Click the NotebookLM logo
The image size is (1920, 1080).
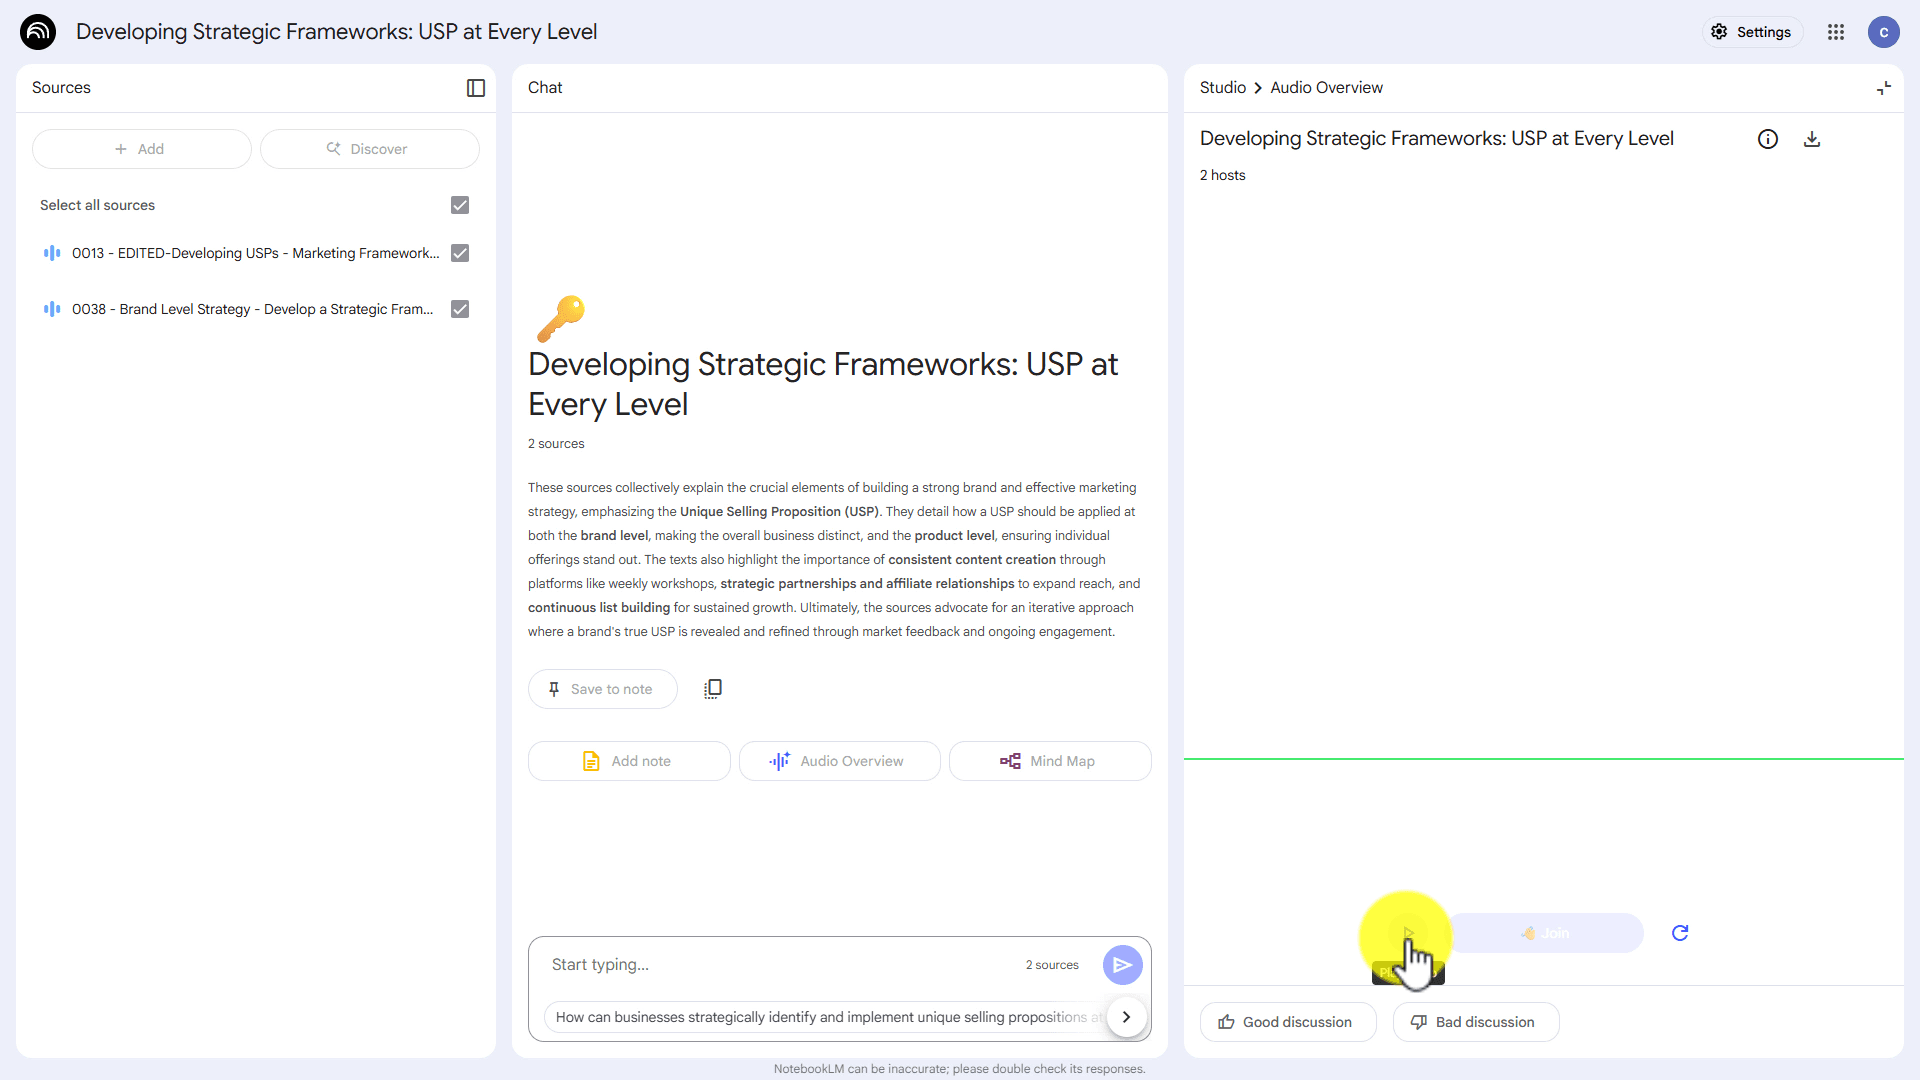(x=38, y=32)
